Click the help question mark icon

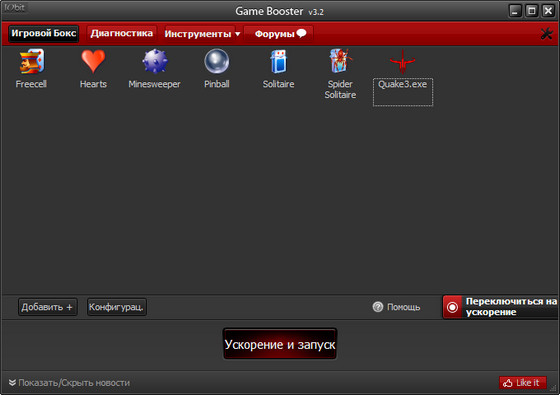tap(378, 307)
